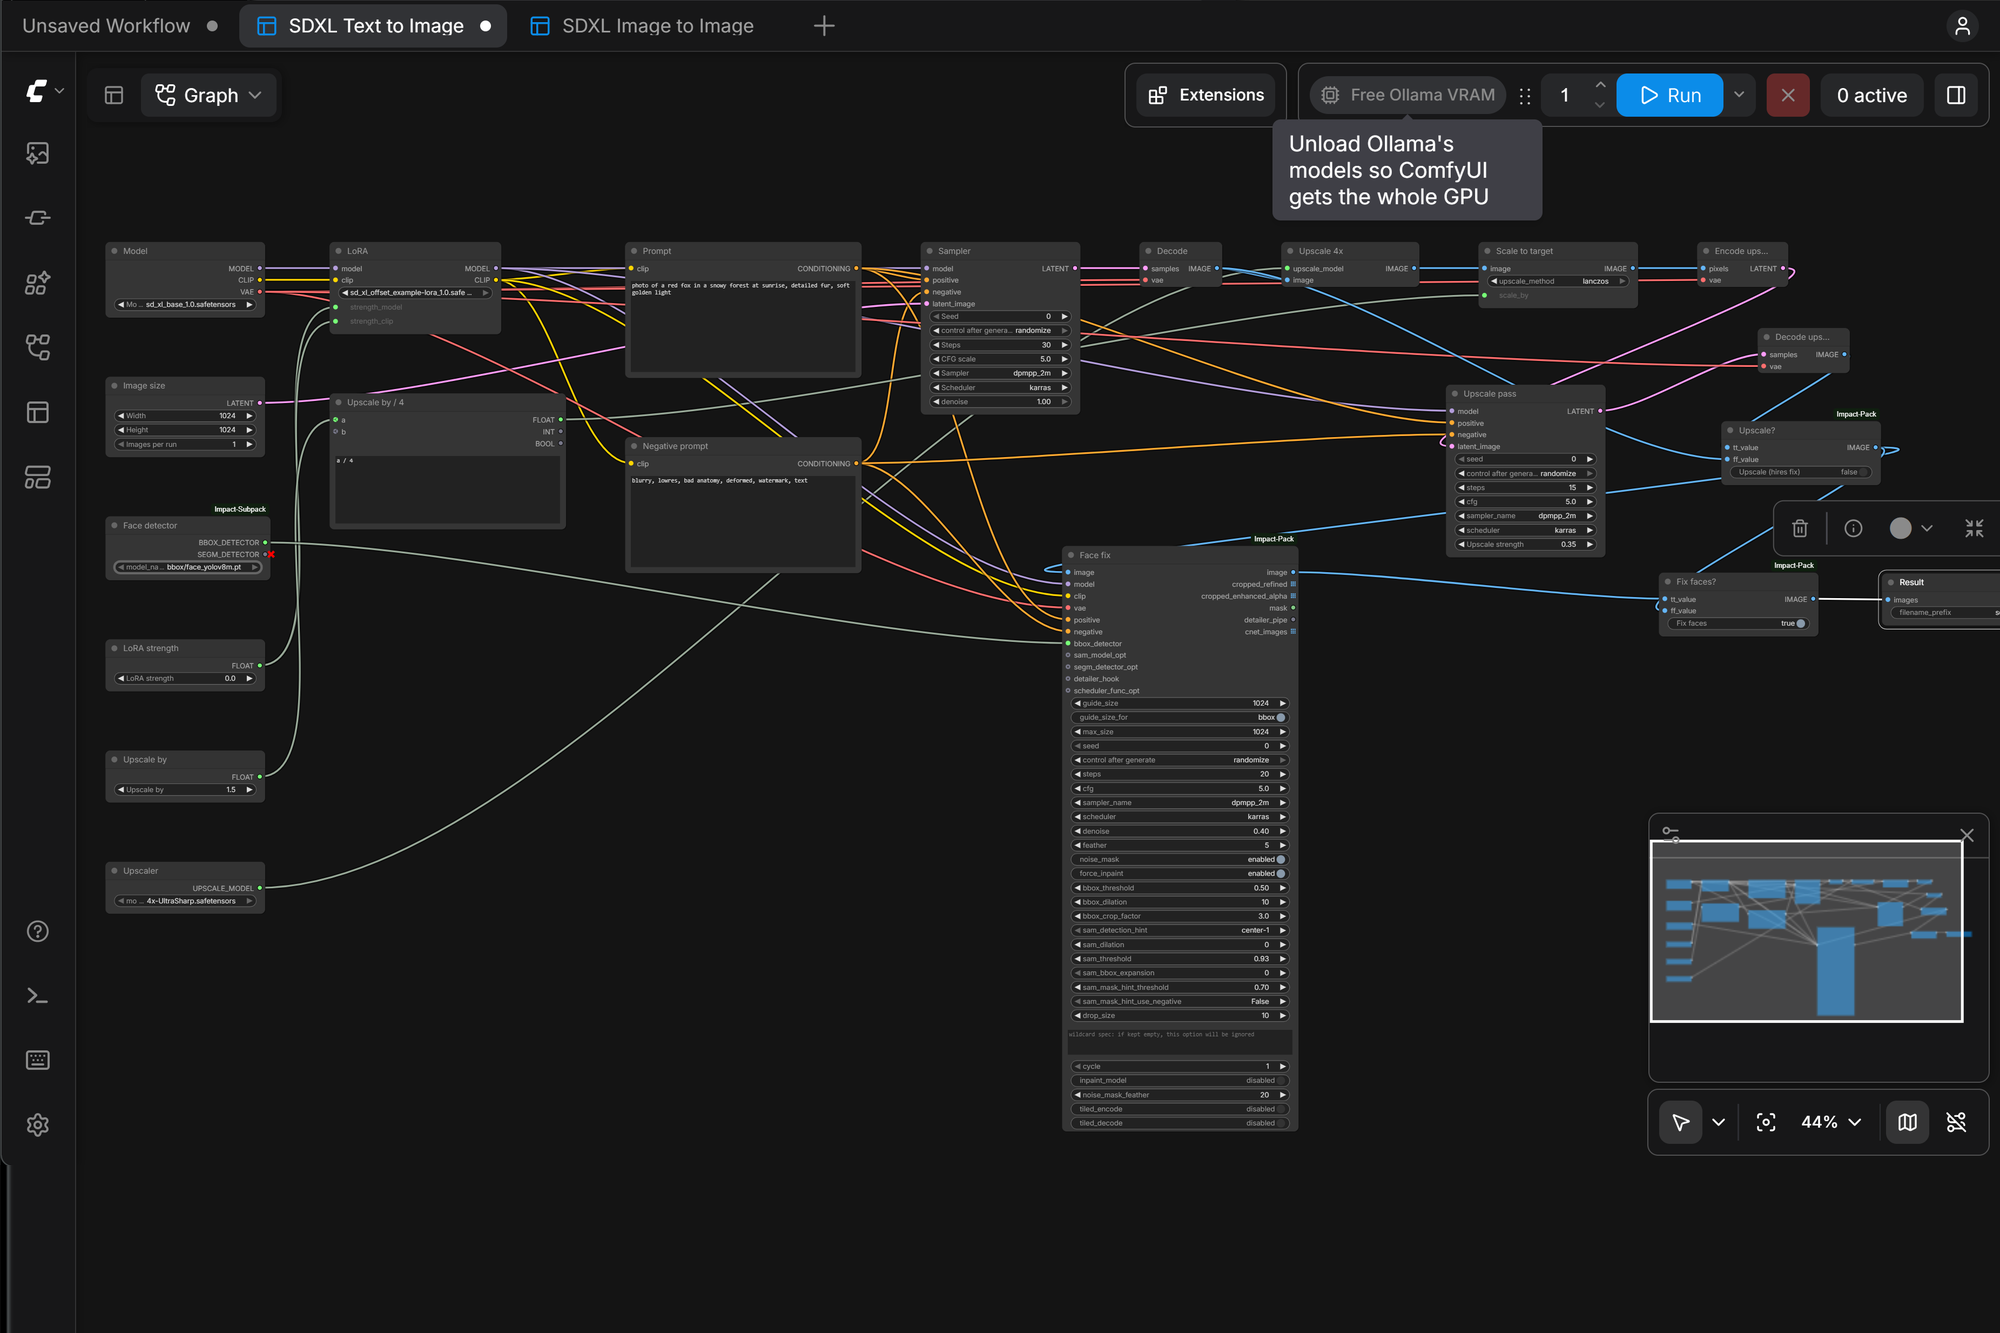Open the node library sidebar icon

(x=38, y=218)
